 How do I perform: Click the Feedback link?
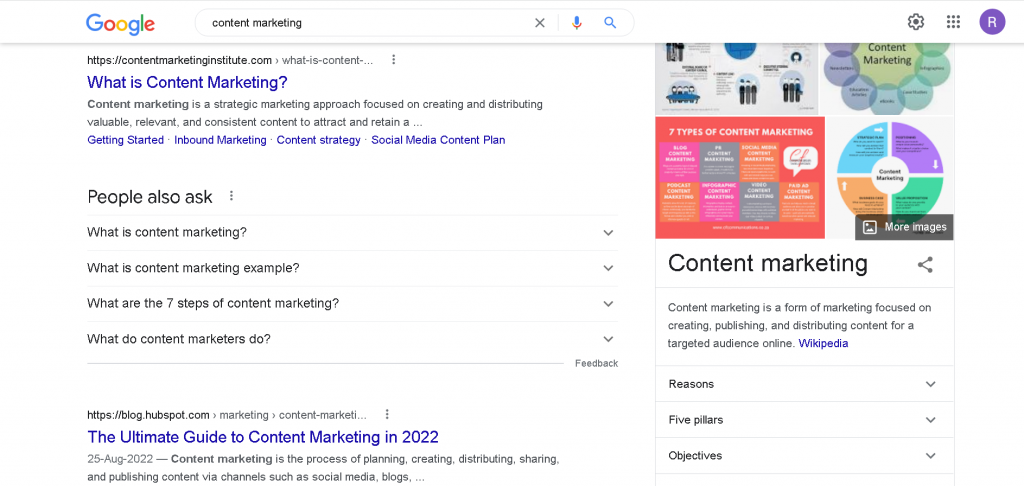[x=596, y=364]
